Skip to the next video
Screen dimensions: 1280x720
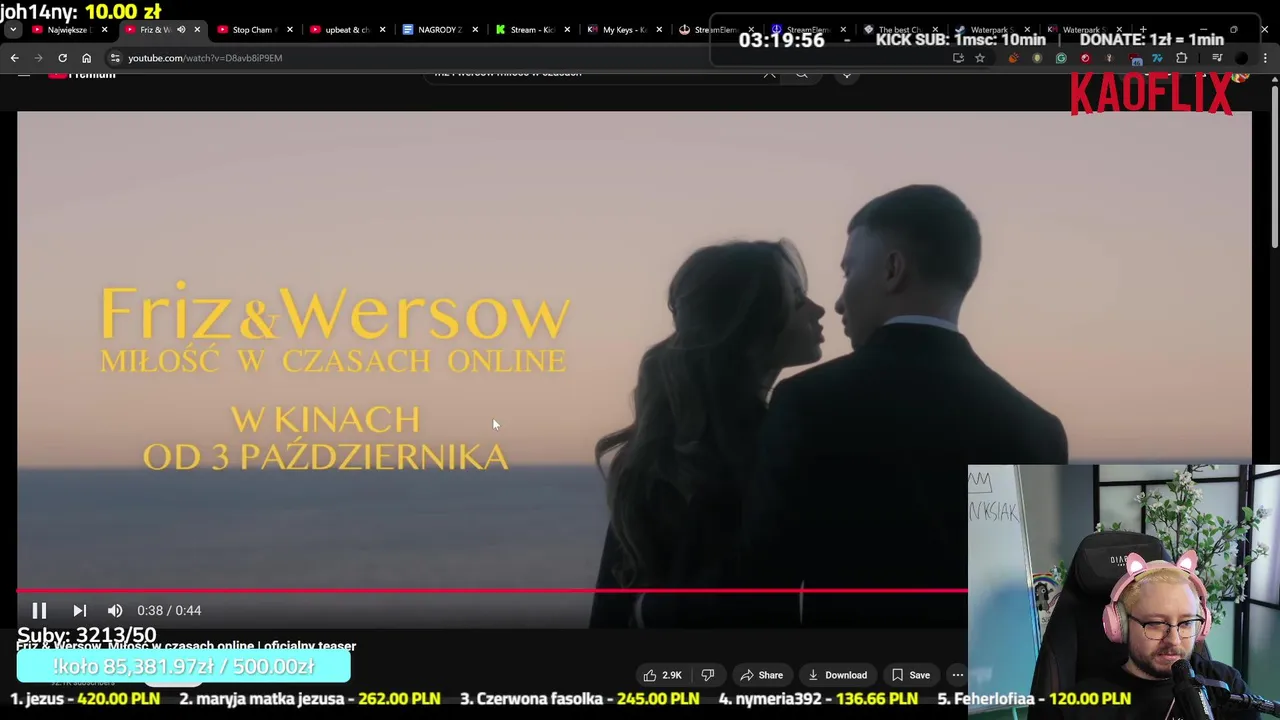click(80, 610)
